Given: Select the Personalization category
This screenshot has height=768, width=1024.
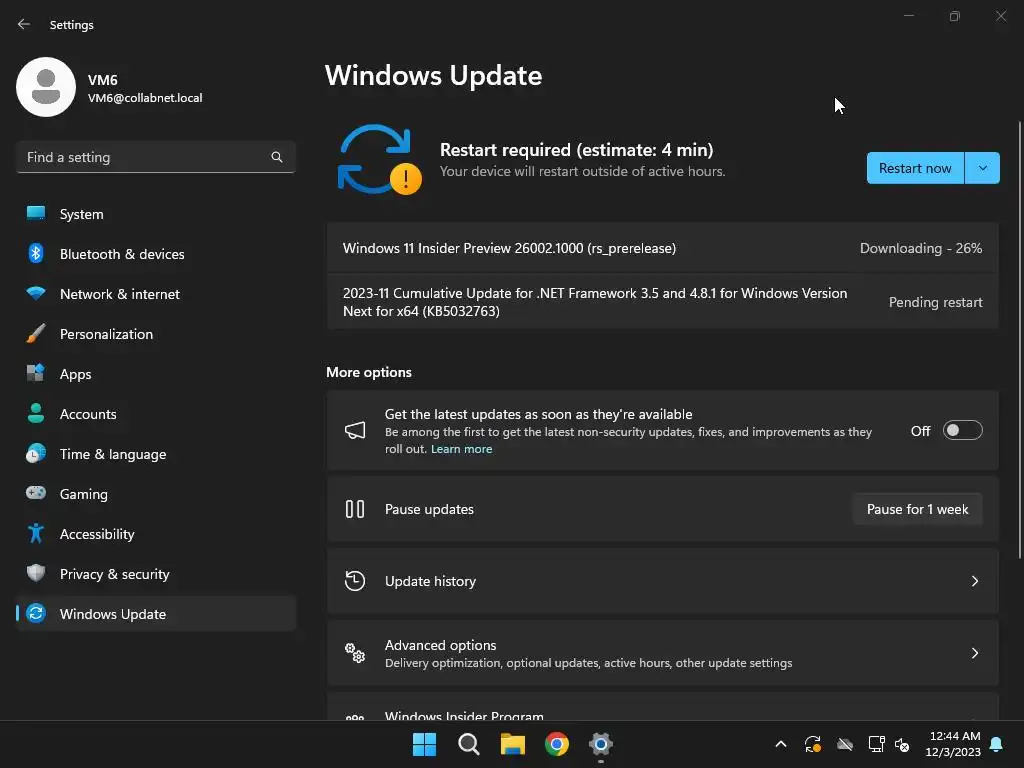Looking at the screenshot, I should click(x=156, y=333).
